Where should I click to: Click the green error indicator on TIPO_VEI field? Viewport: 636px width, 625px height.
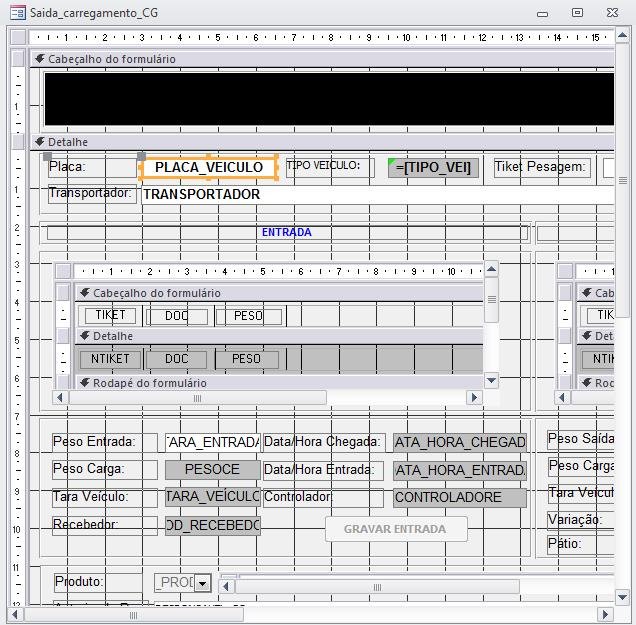392,160
